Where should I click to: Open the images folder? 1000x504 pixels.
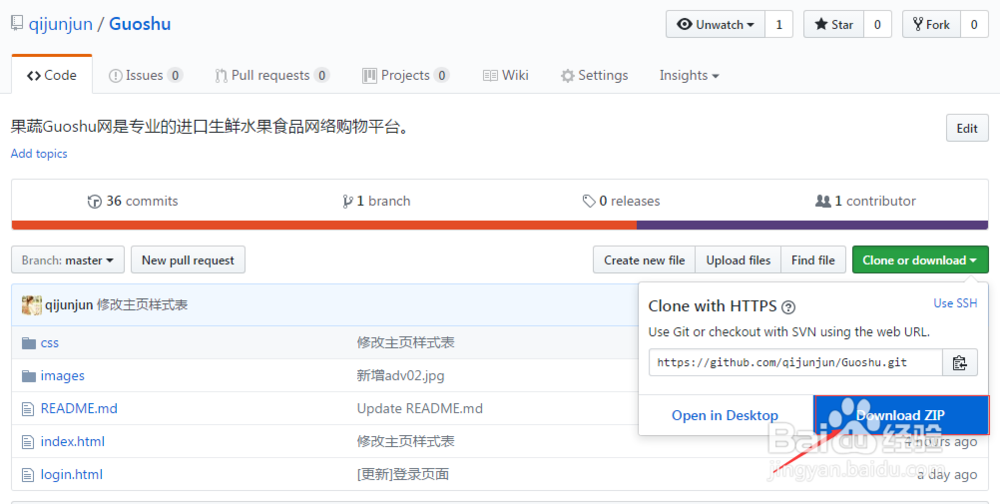[x=62, y=376]
